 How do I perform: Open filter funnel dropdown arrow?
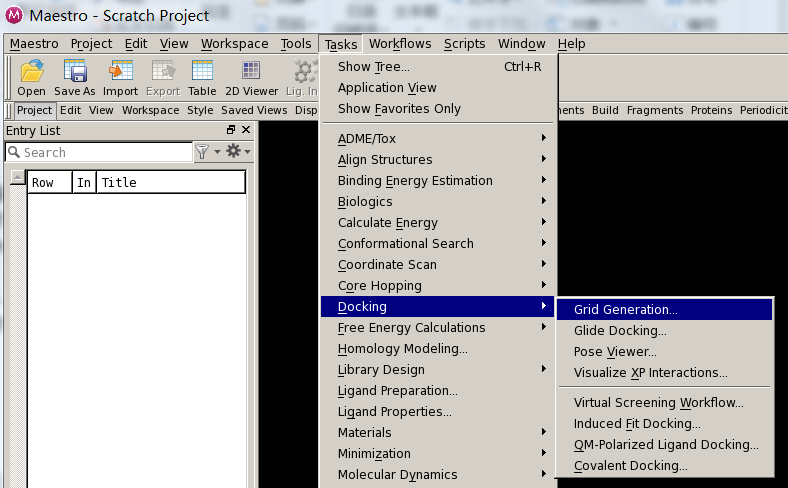point(217,152)
